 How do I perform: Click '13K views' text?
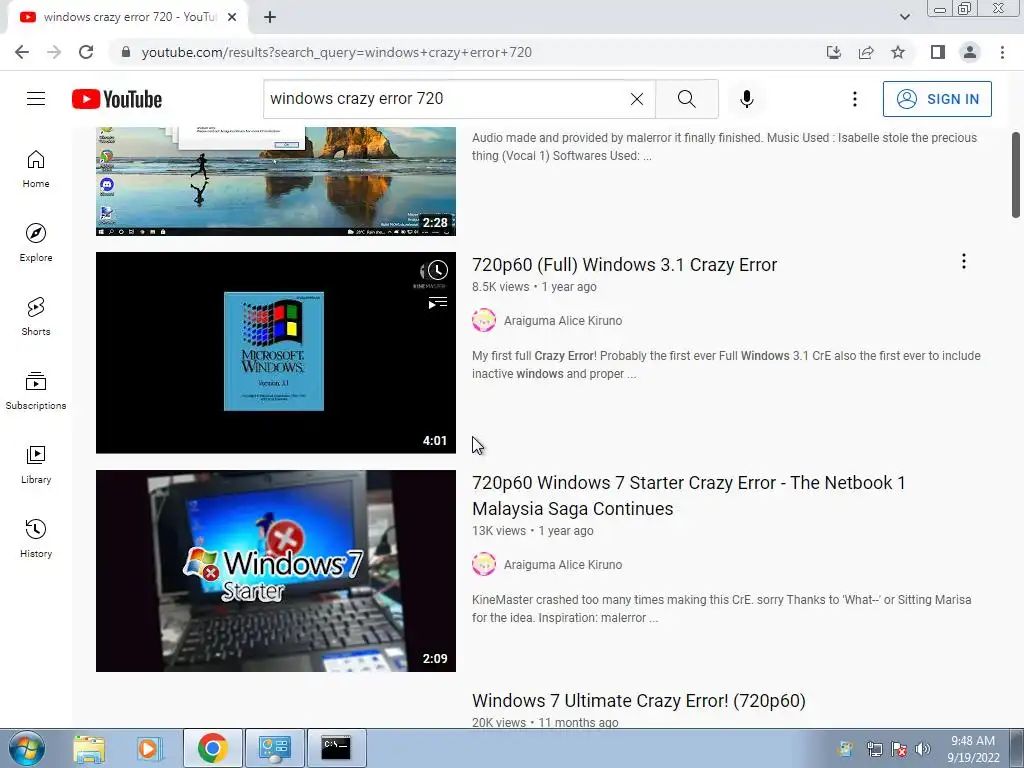coord(498,531)
